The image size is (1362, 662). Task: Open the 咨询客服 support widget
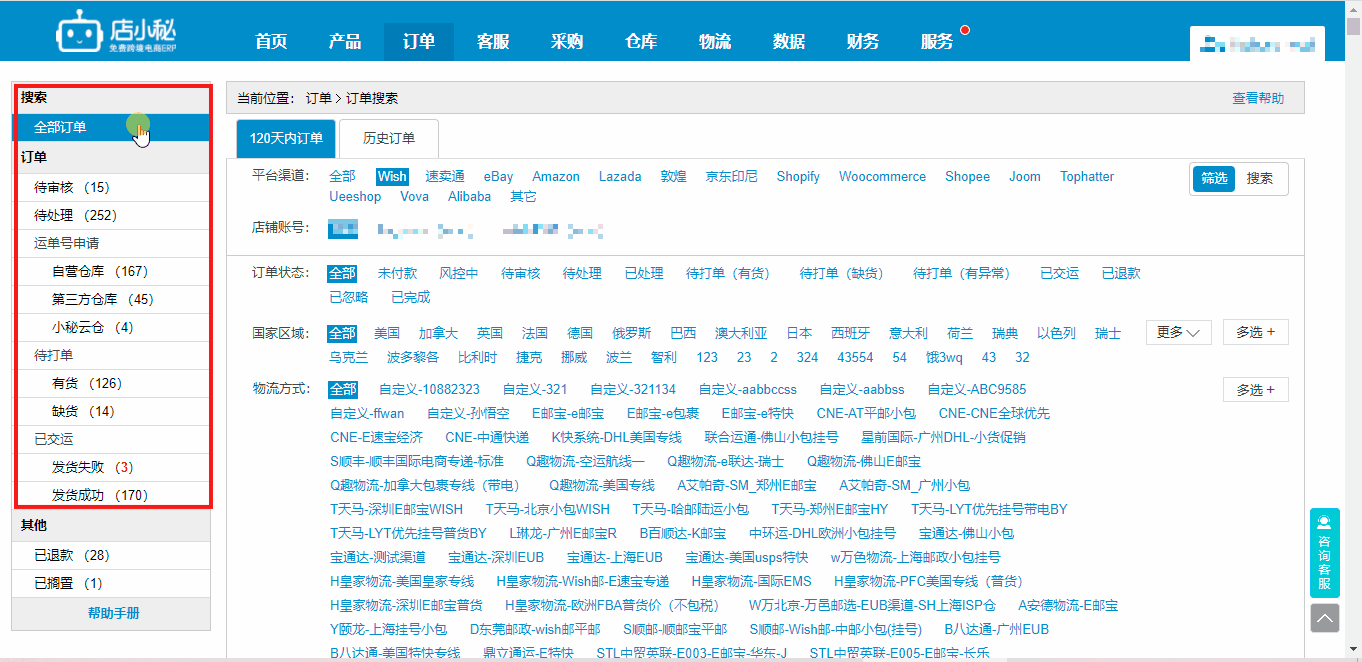[x=1325, y=553]
